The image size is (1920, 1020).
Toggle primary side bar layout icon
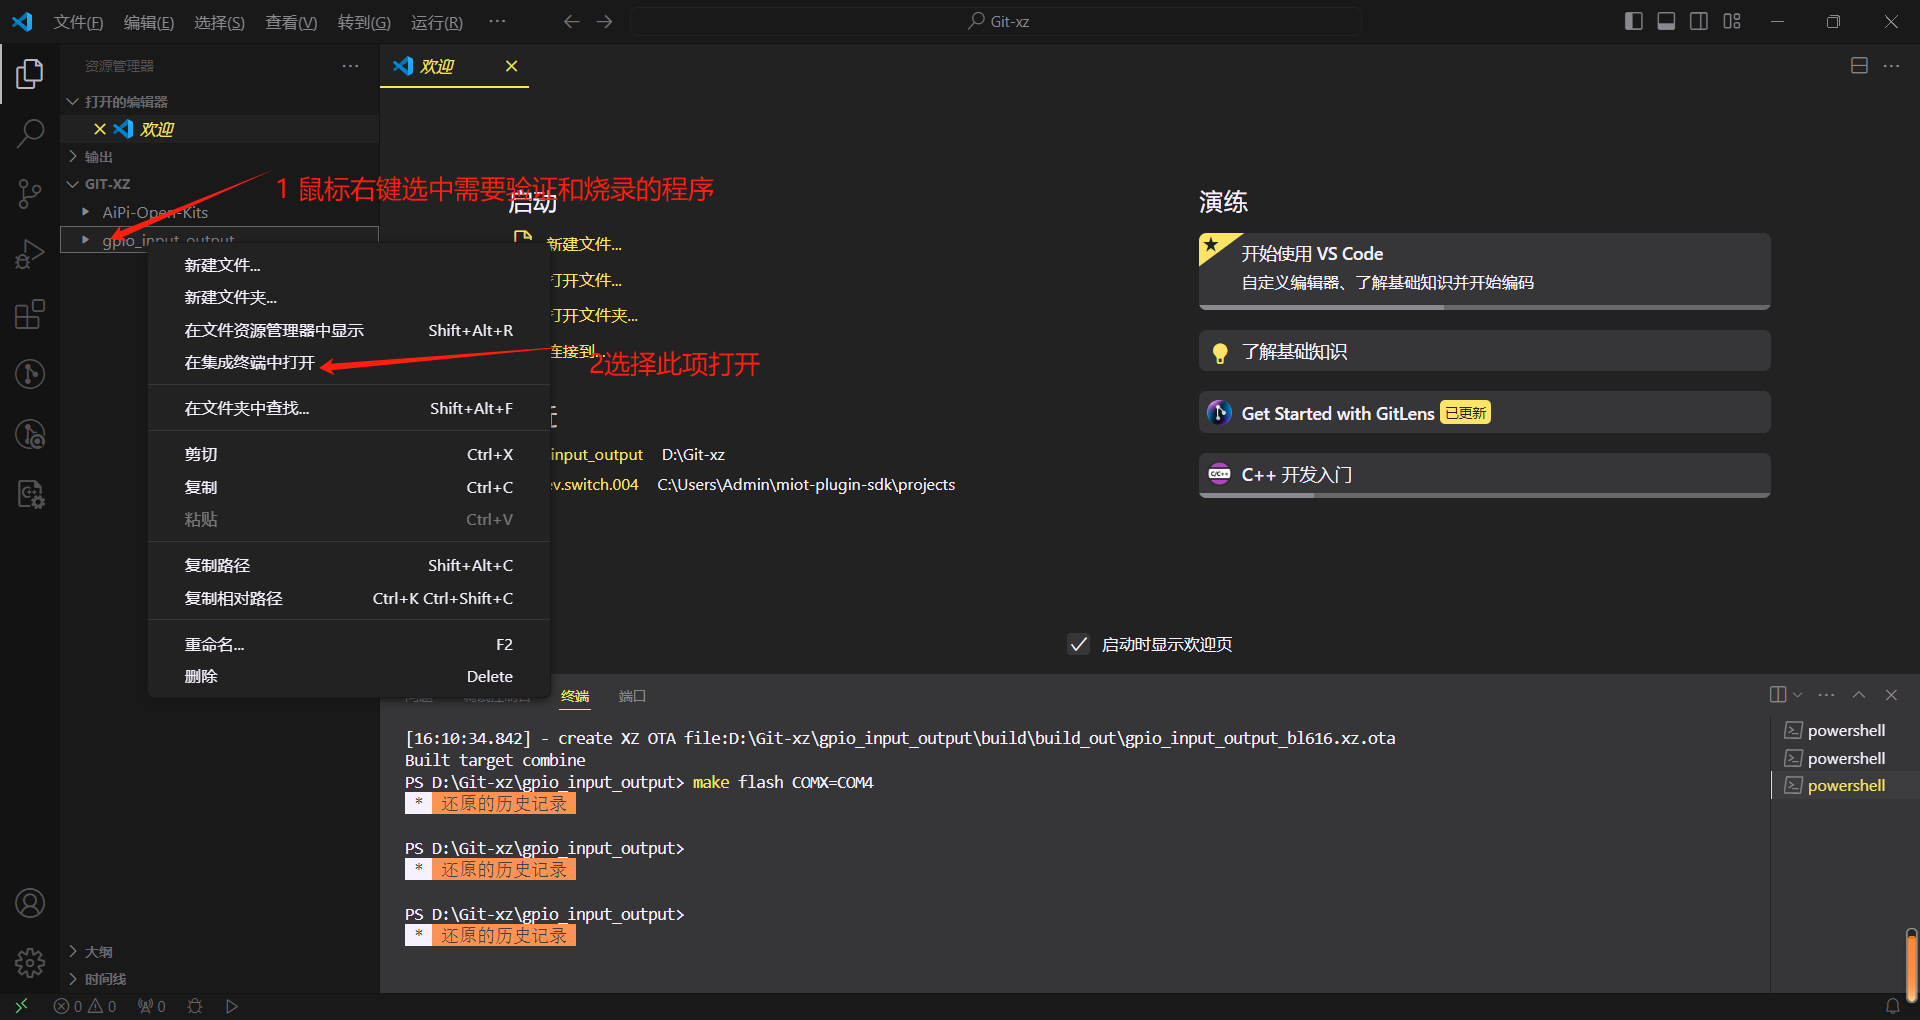(x=1634, y=21)
